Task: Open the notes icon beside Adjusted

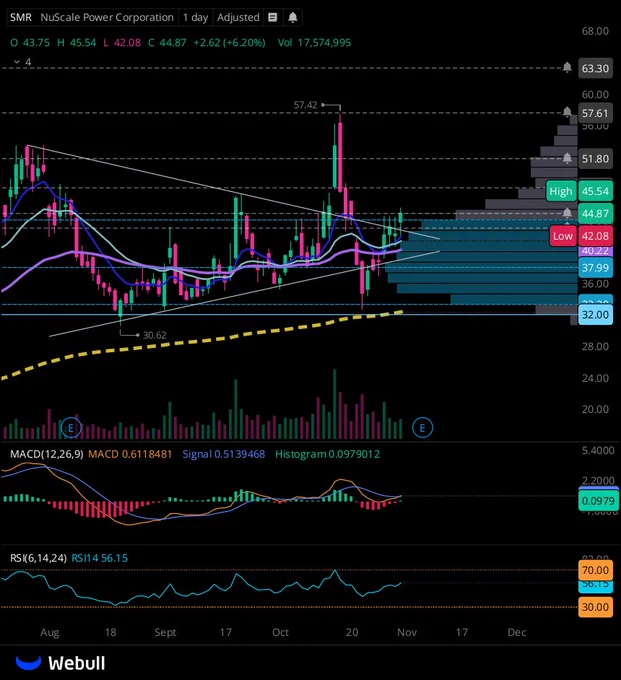Action: point(272,17)
